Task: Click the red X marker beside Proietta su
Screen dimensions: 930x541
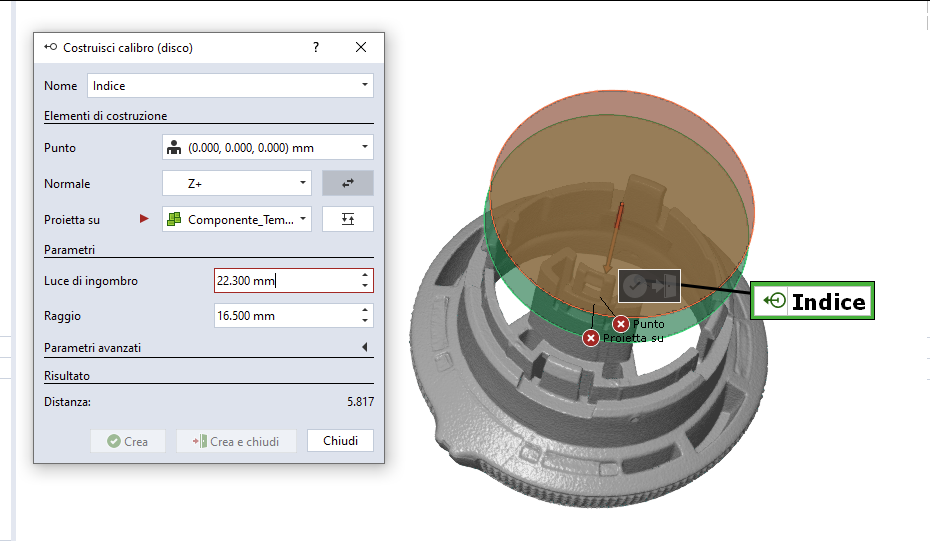Action: 591,338
